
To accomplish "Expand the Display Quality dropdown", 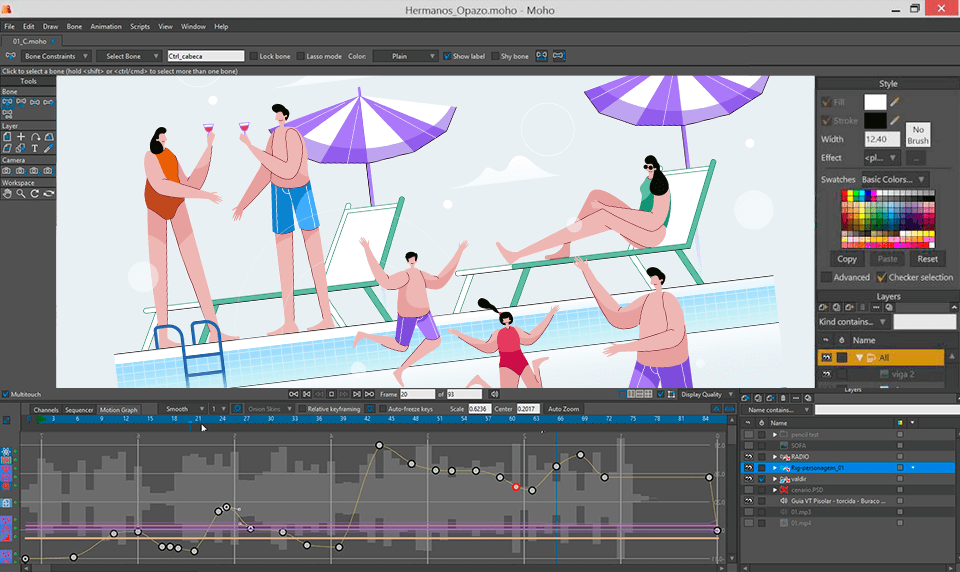I will click(700, 394).
